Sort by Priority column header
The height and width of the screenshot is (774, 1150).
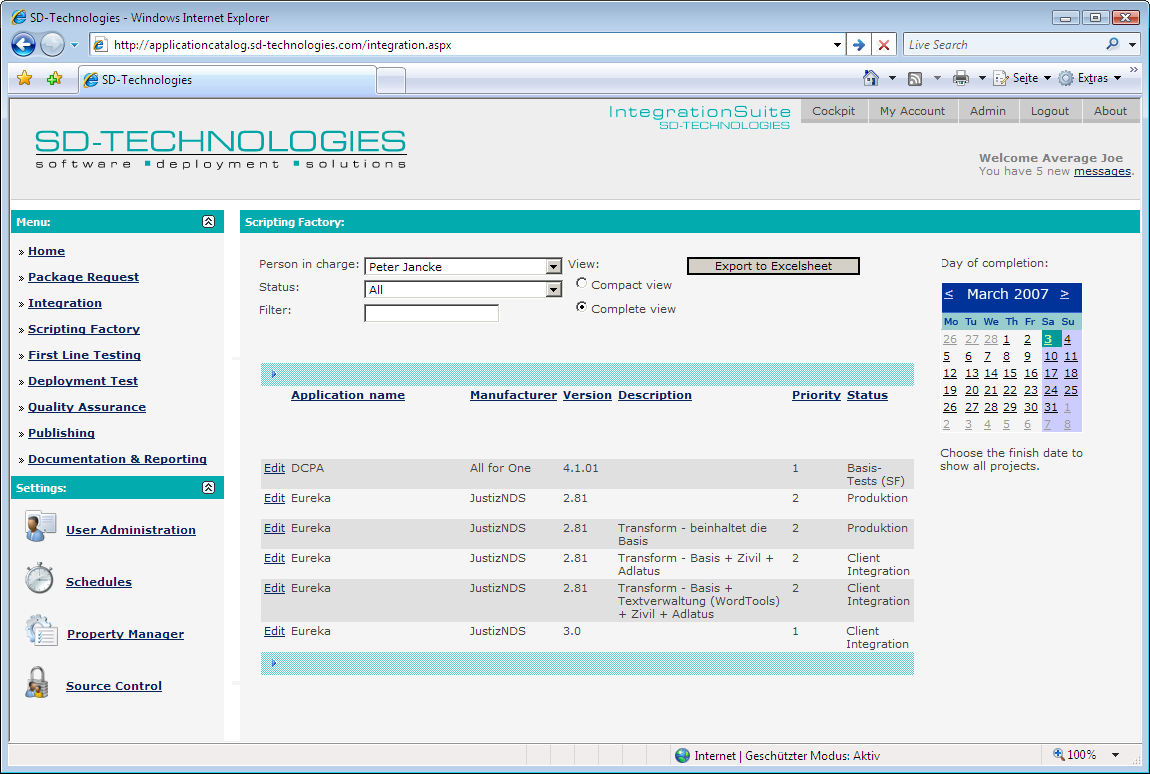(816, 395)
